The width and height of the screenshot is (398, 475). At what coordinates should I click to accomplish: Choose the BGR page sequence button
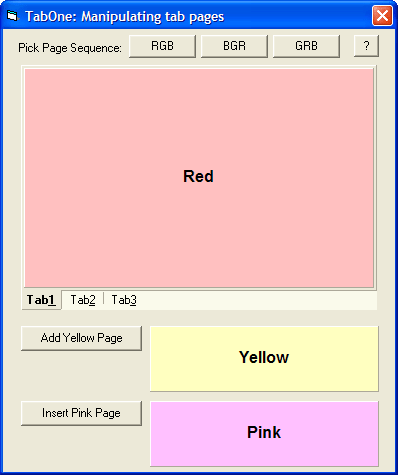coord(234,46)
